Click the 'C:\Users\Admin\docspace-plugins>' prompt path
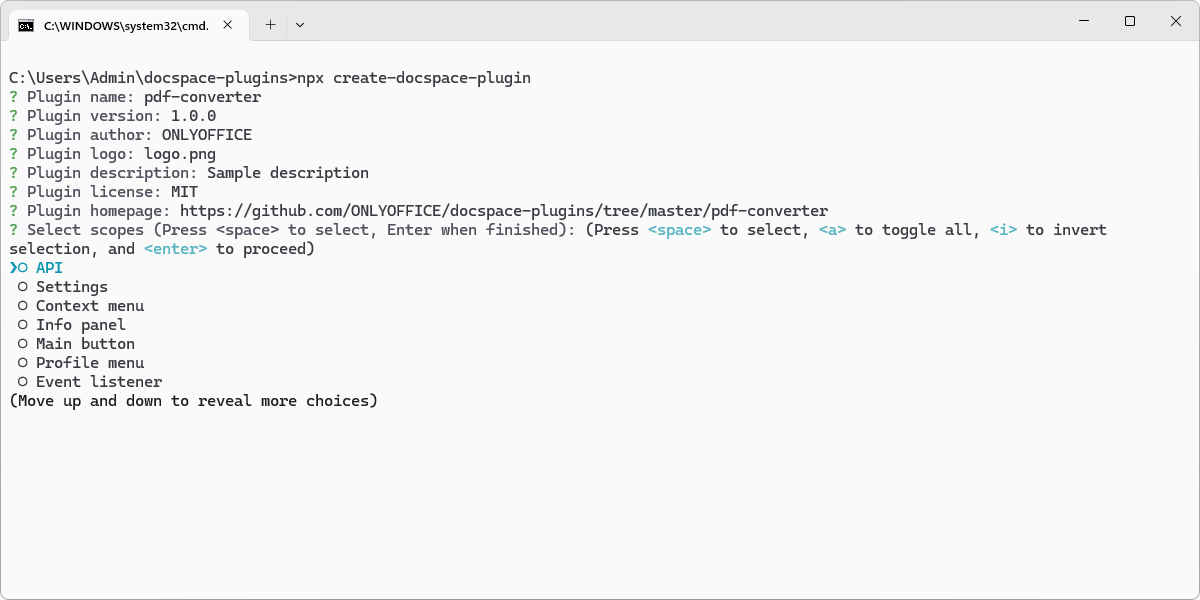1200x600 pixels. (x=153, y=78)
